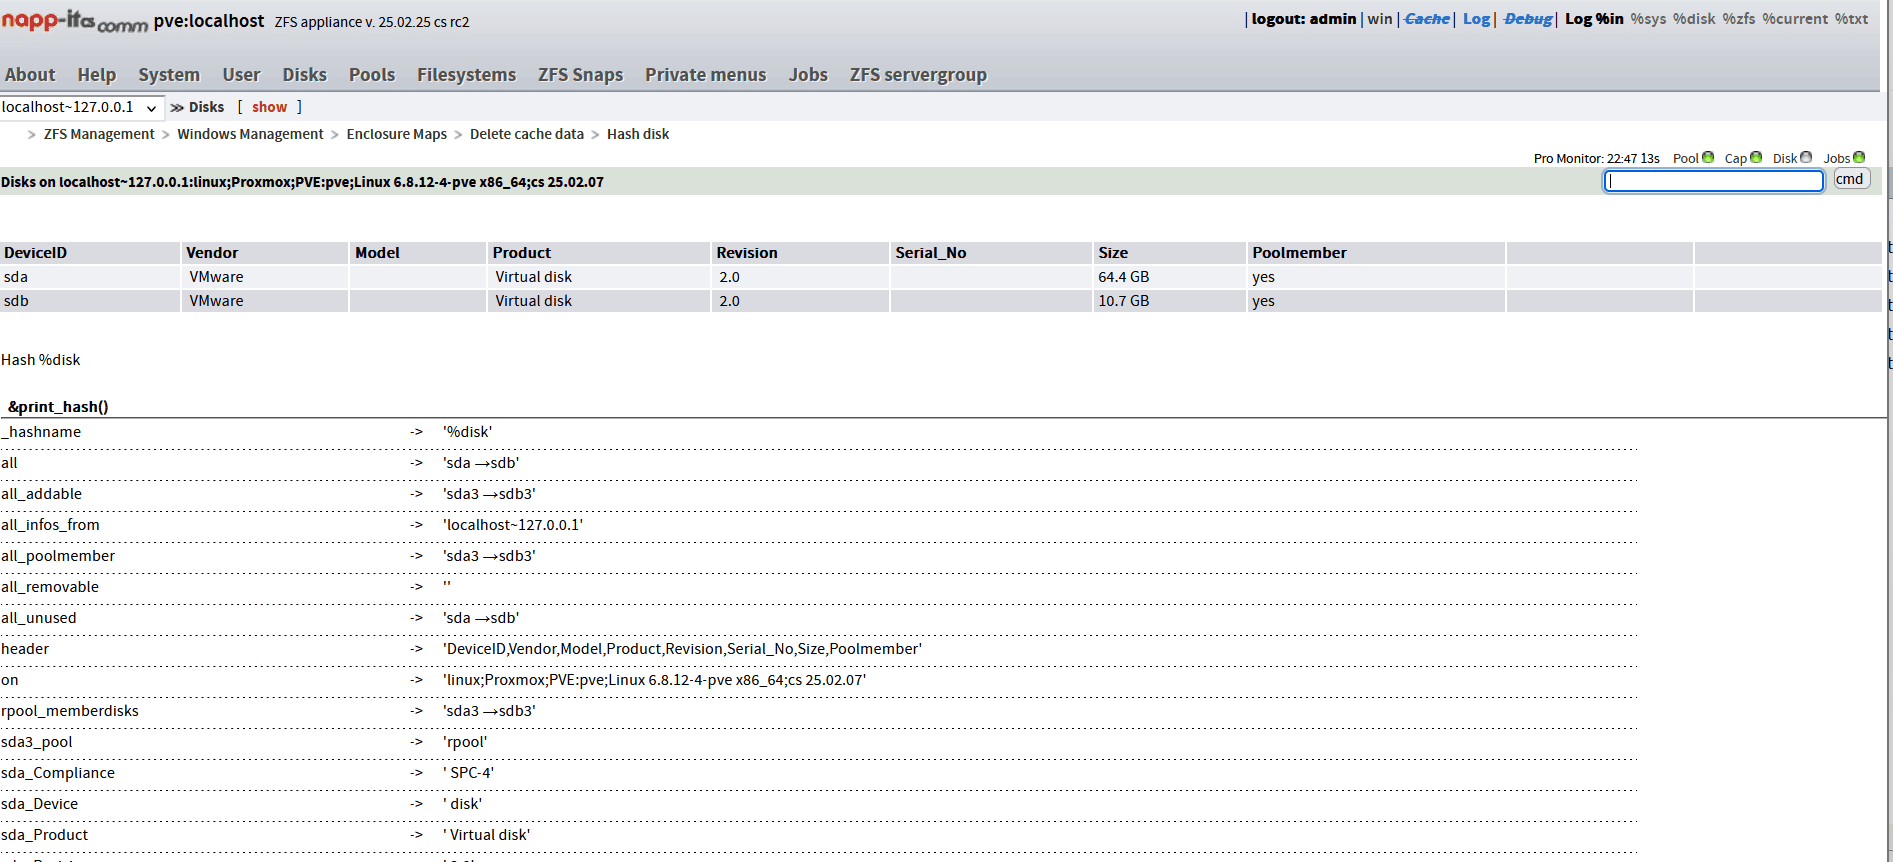Focus the command input field
The image size is (1893, 862).
[1714, 181]
